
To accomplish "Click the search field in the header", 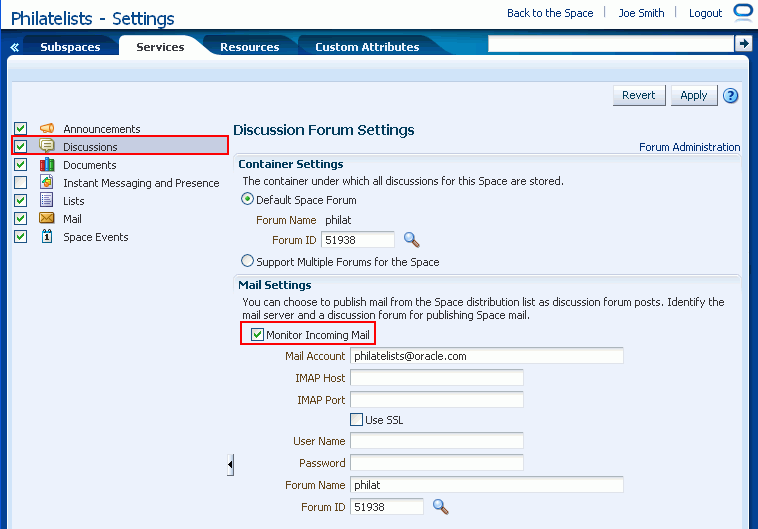I will [611, 44].
